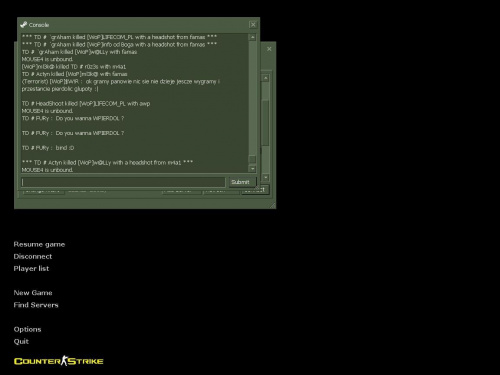The image size is (500, 375).
Task: Click the background window's scroll-up arrow
Action: tap(266, 78)
